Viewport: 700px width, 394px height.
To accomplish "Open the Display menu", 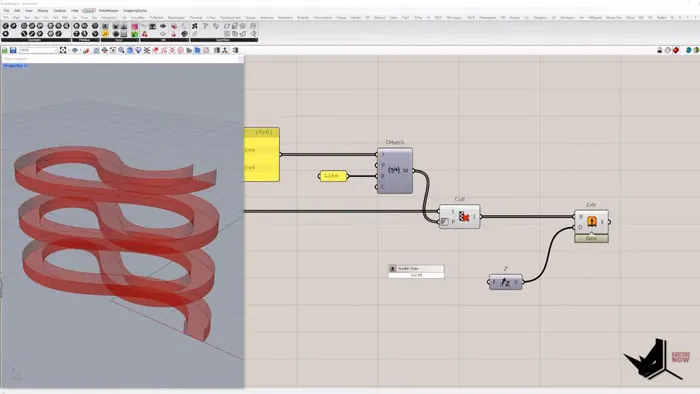I will click(43, 10).
